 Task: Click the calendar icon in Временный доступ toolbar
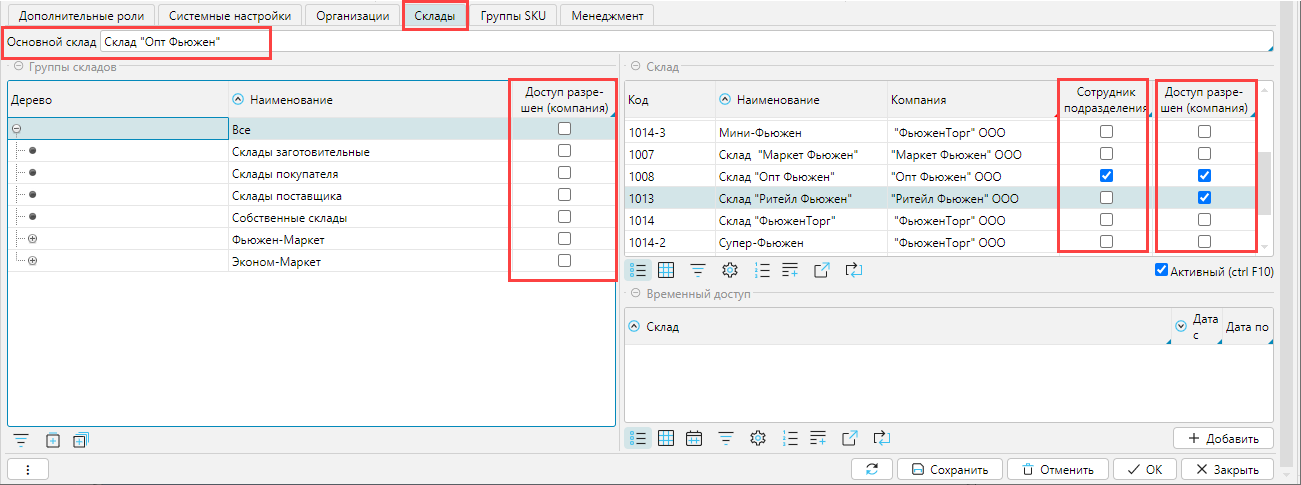695,438
